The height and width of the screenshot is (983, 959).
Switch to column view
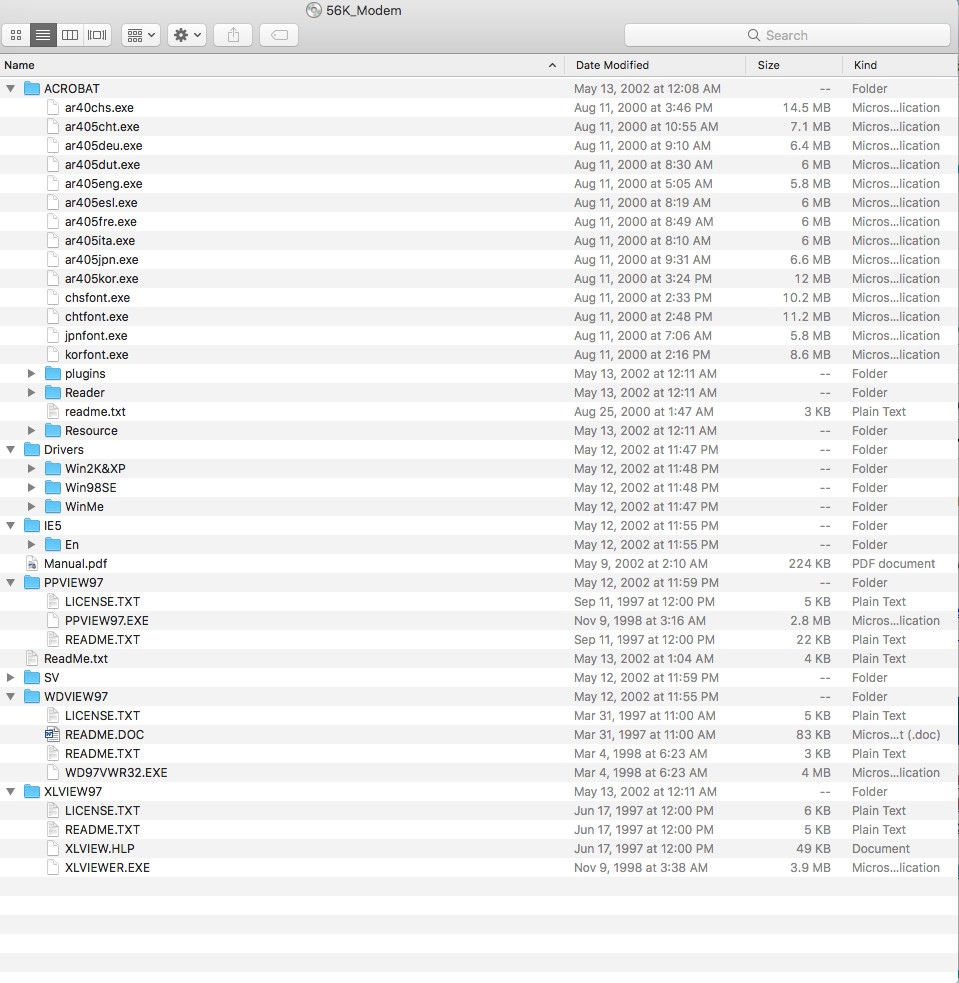tap(70, 35)
